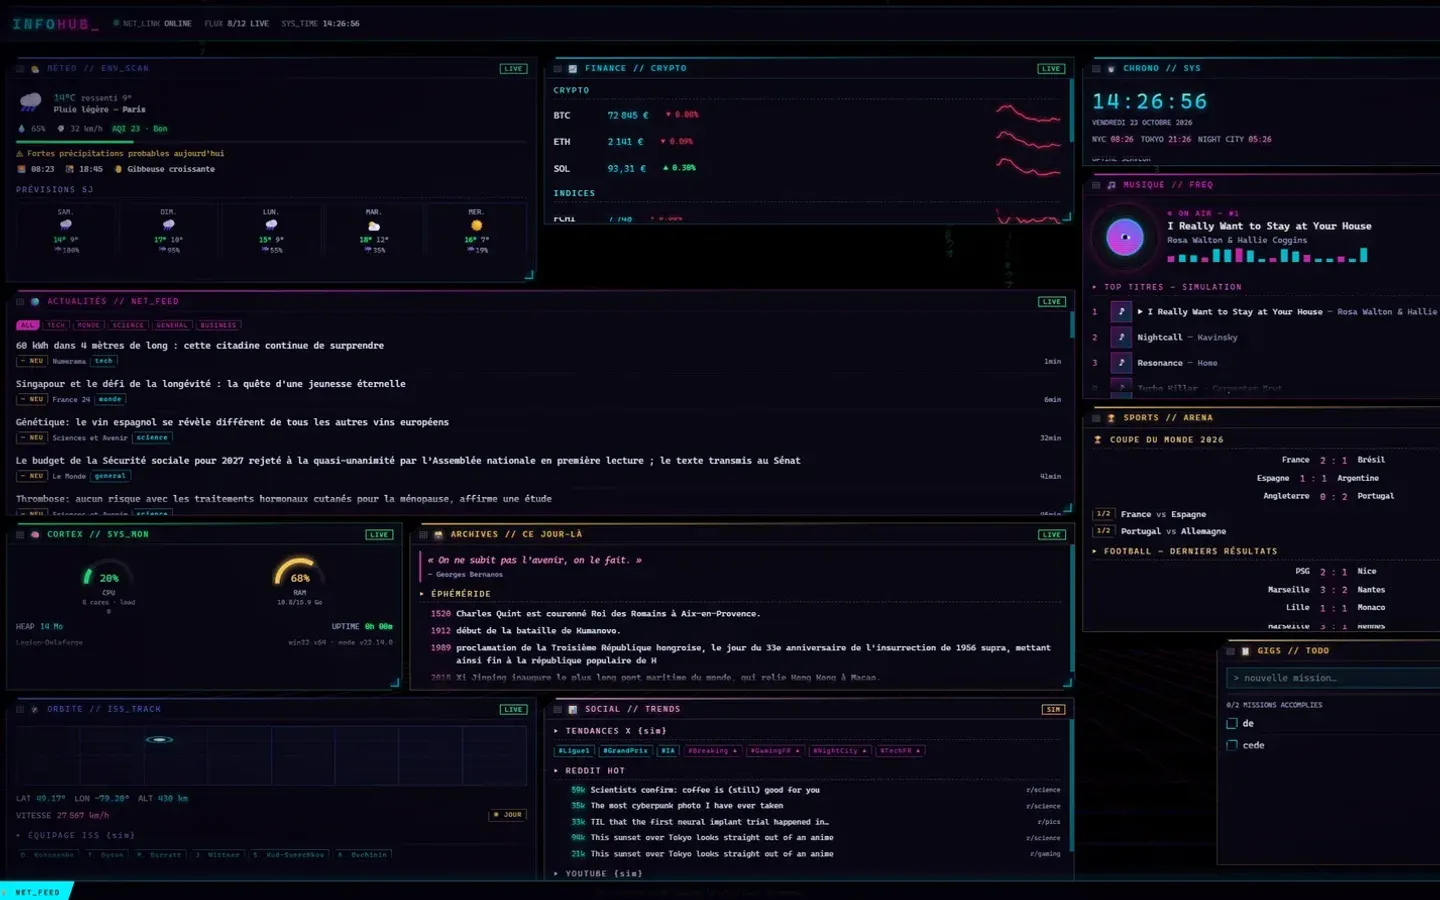Play Nightcall by Kavinsky track title
1440x900 pixels.
(x=1160, y=338)
